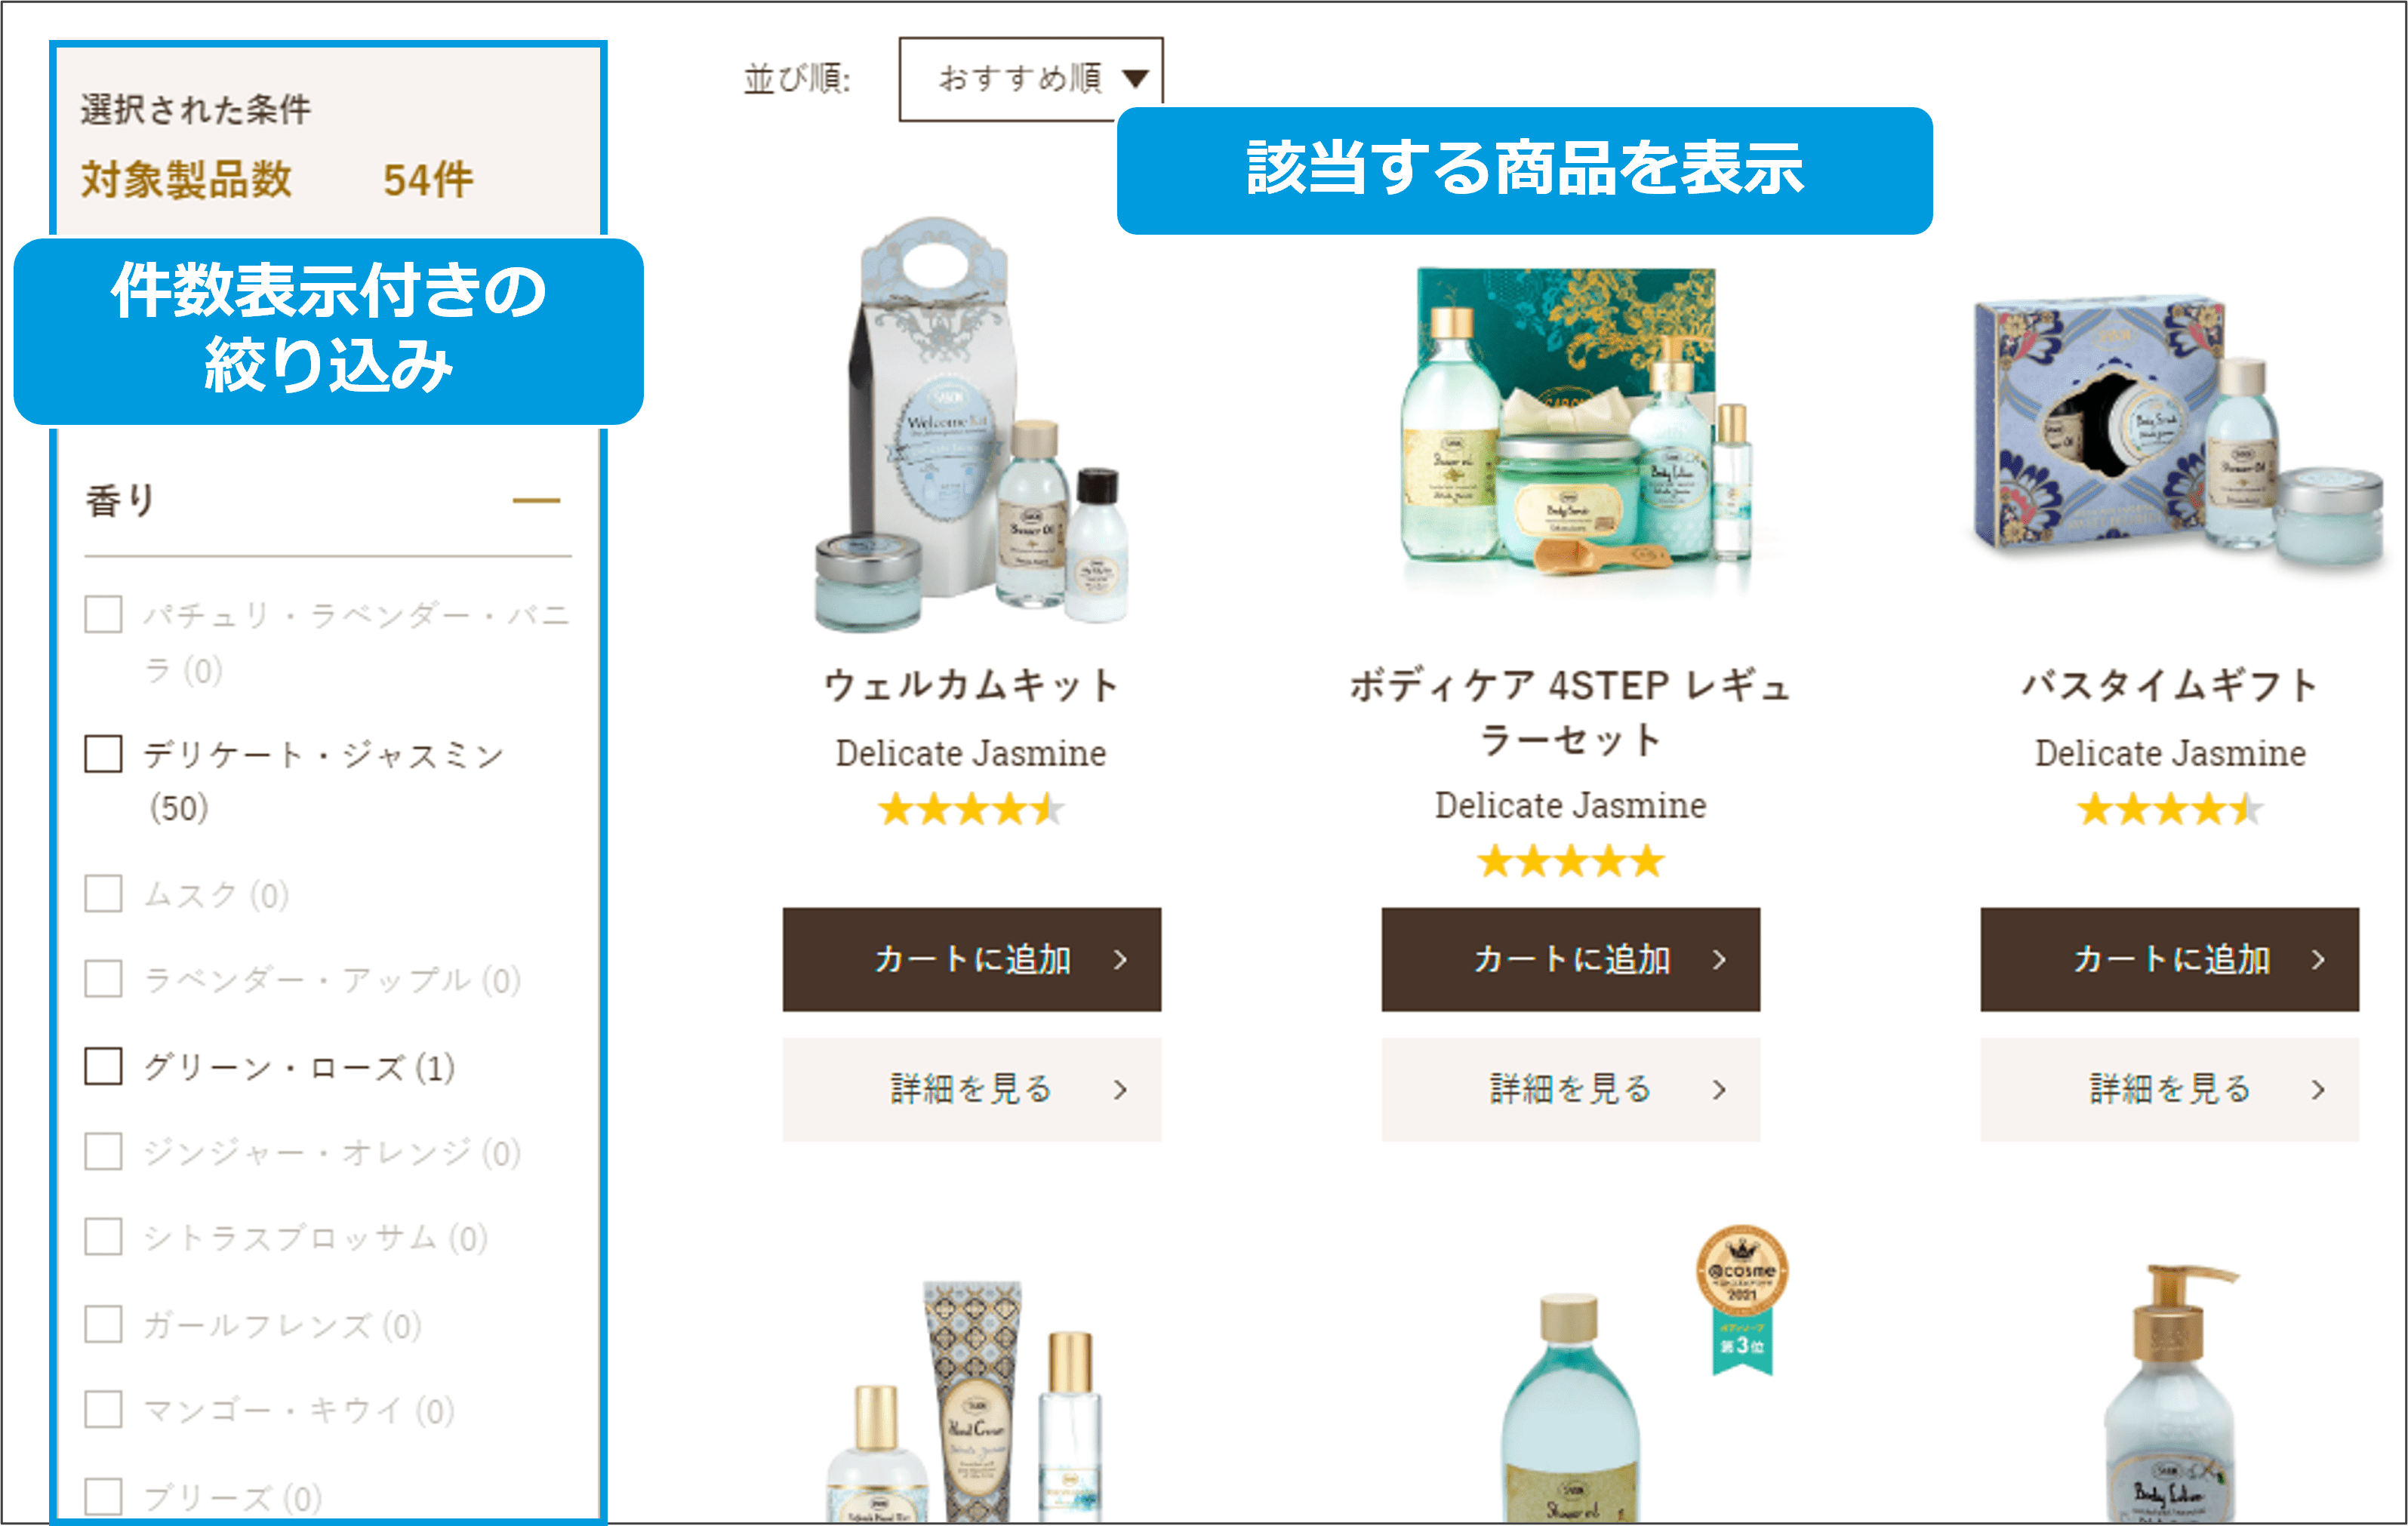Toggle the ムスク filter checkbox
Screen dimensions: 2408x1526
[x=104, y=893]
